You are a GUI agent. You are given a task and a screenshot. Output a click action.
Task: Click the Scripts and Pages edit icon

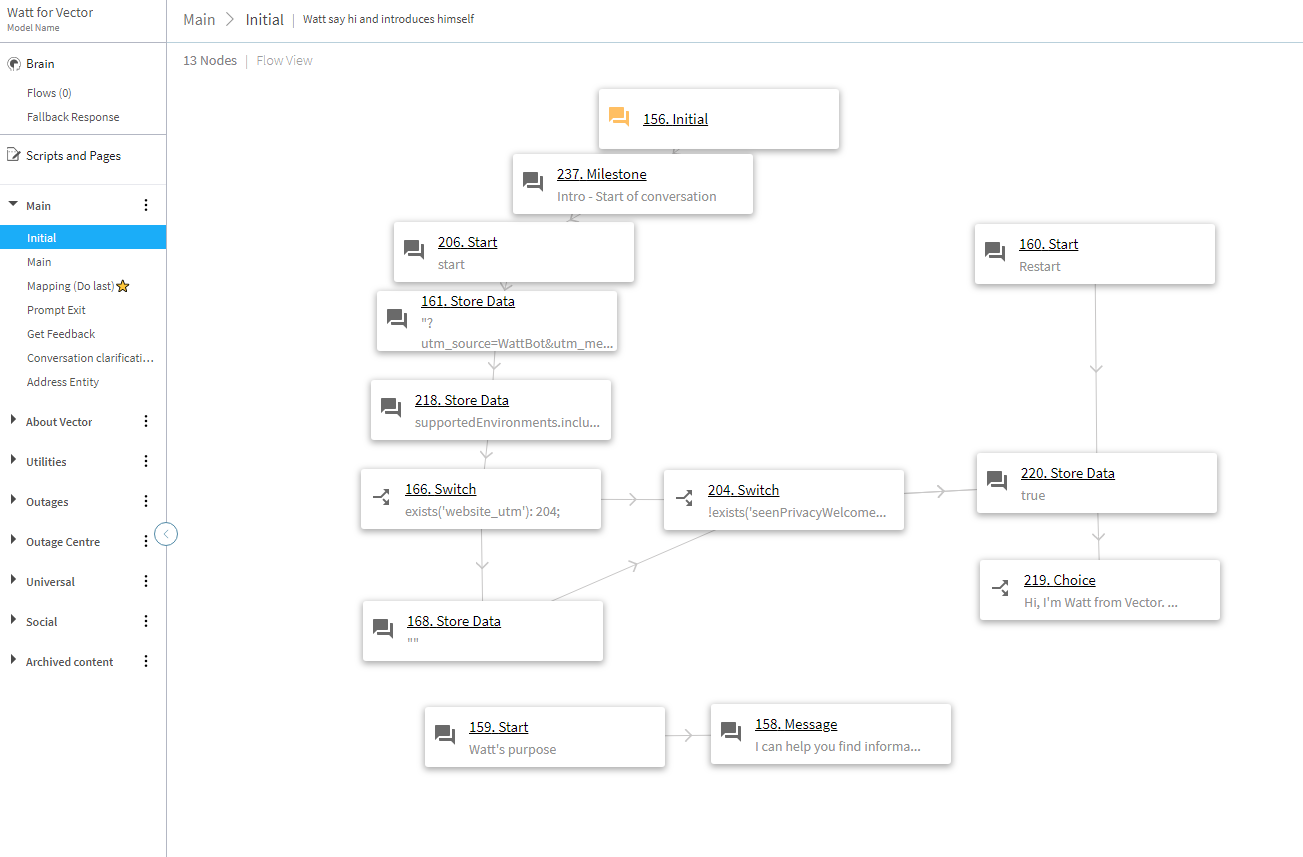pyautogui.click(x=14, y=155)
